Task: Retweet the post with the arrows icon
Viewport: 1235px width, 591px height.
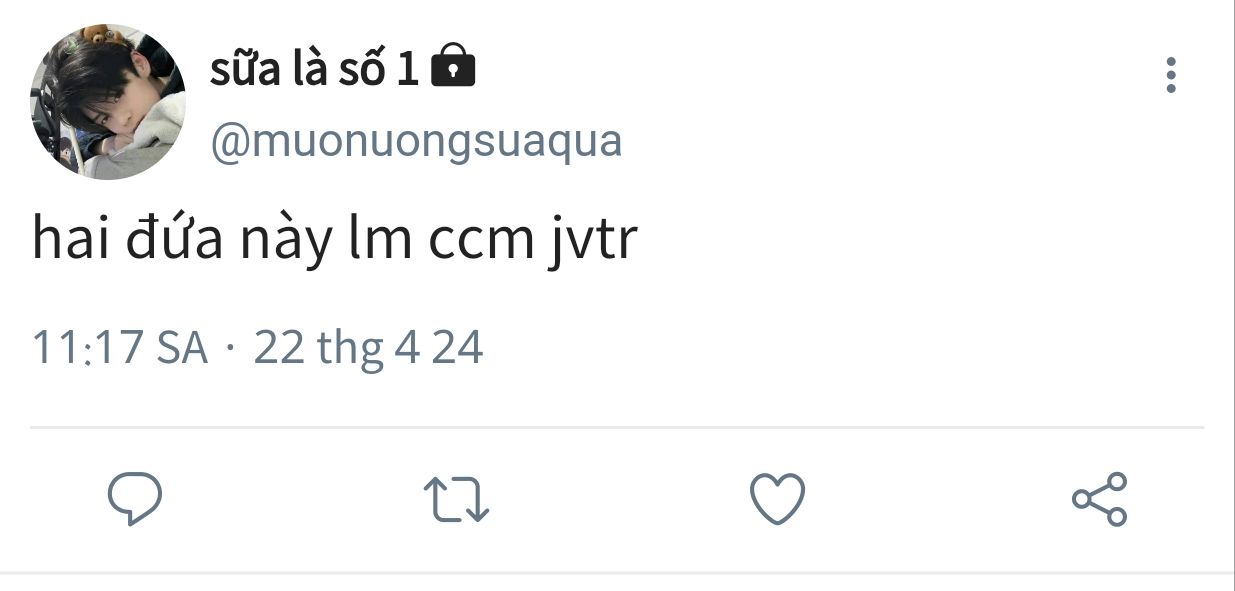Action: pyautogui.click(x=456, y=499)
